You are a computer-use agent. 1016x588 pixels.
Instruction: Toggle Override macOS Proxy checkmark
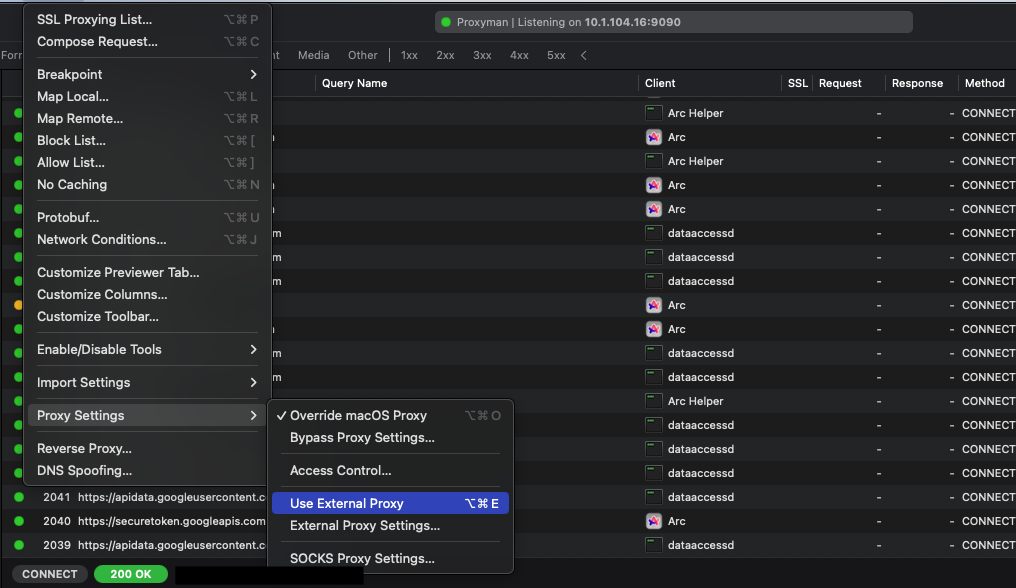(390, 416)
